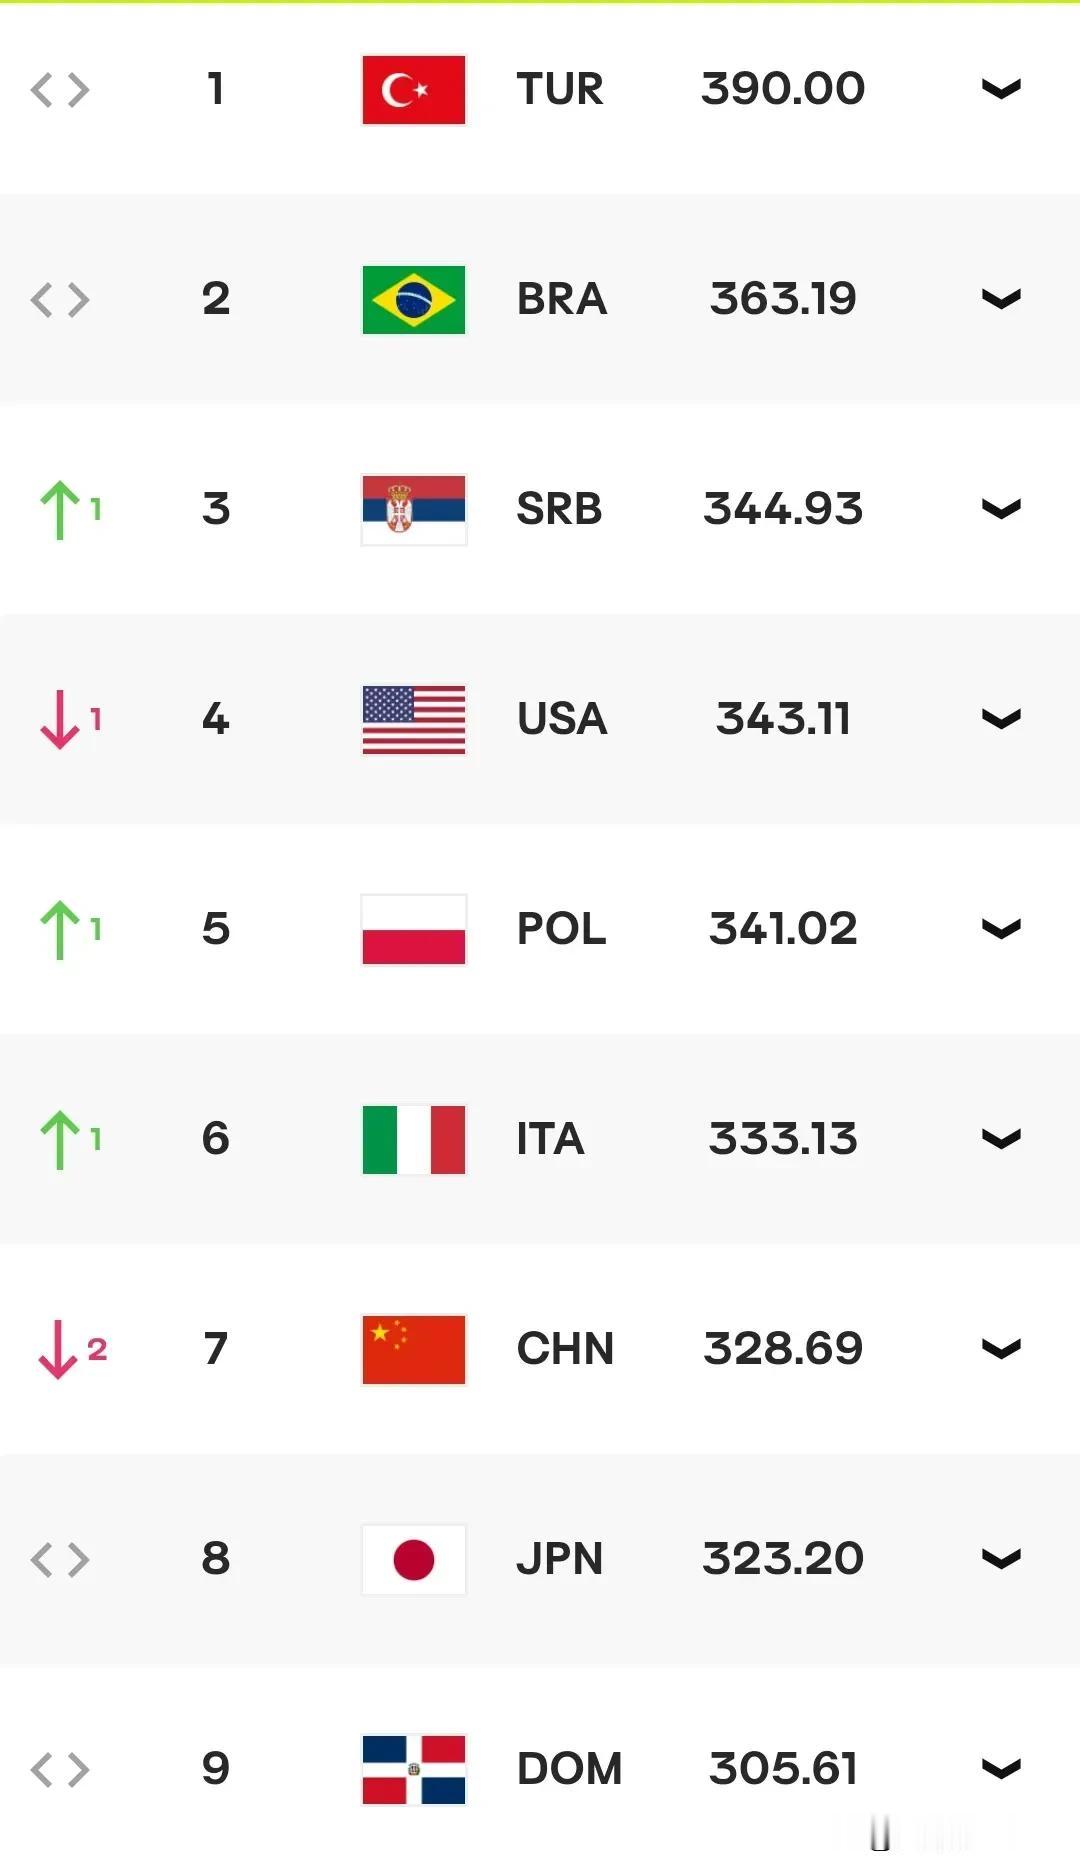This screenshot has width=1080, height=1873.
Task: Expand CHN ranking details chevron
Action: (x=1000, y=1350)
